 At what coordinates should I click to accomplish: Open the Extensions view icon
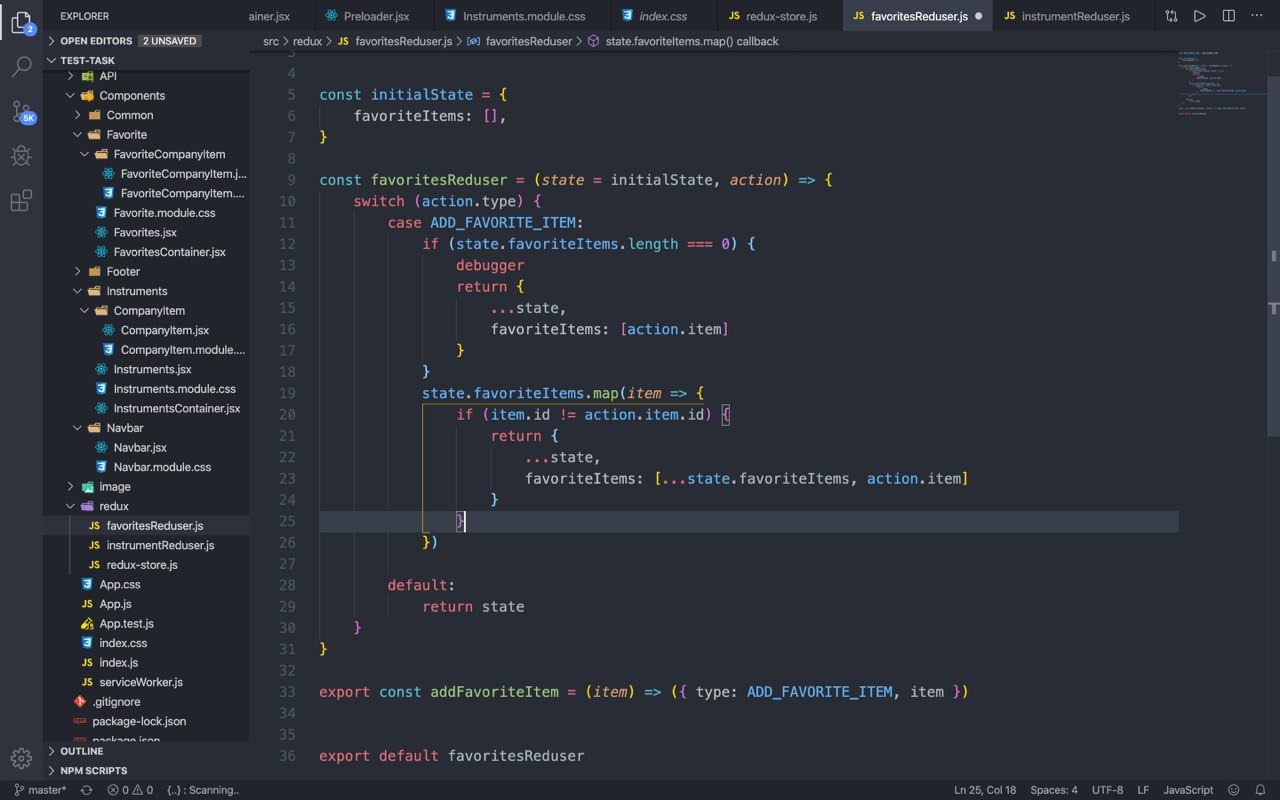(x=21, y=201)
